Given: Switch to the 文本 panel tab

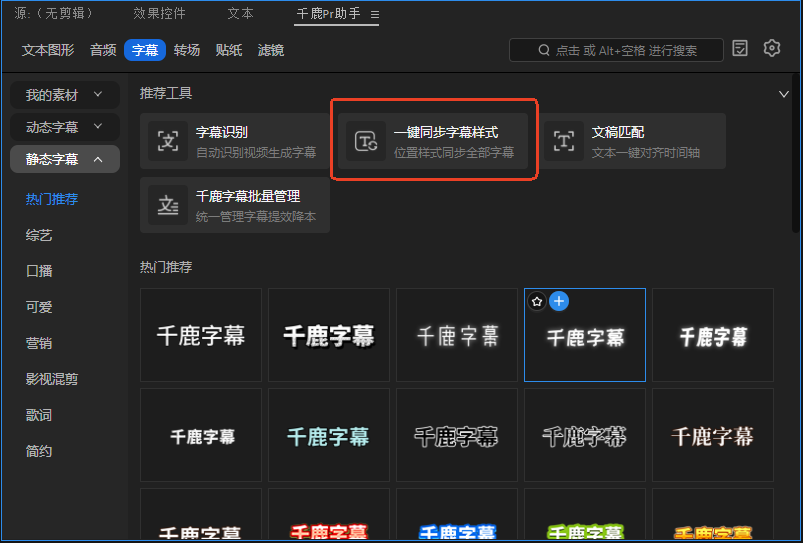Looking at the screenshot, I should pos(241,13).
